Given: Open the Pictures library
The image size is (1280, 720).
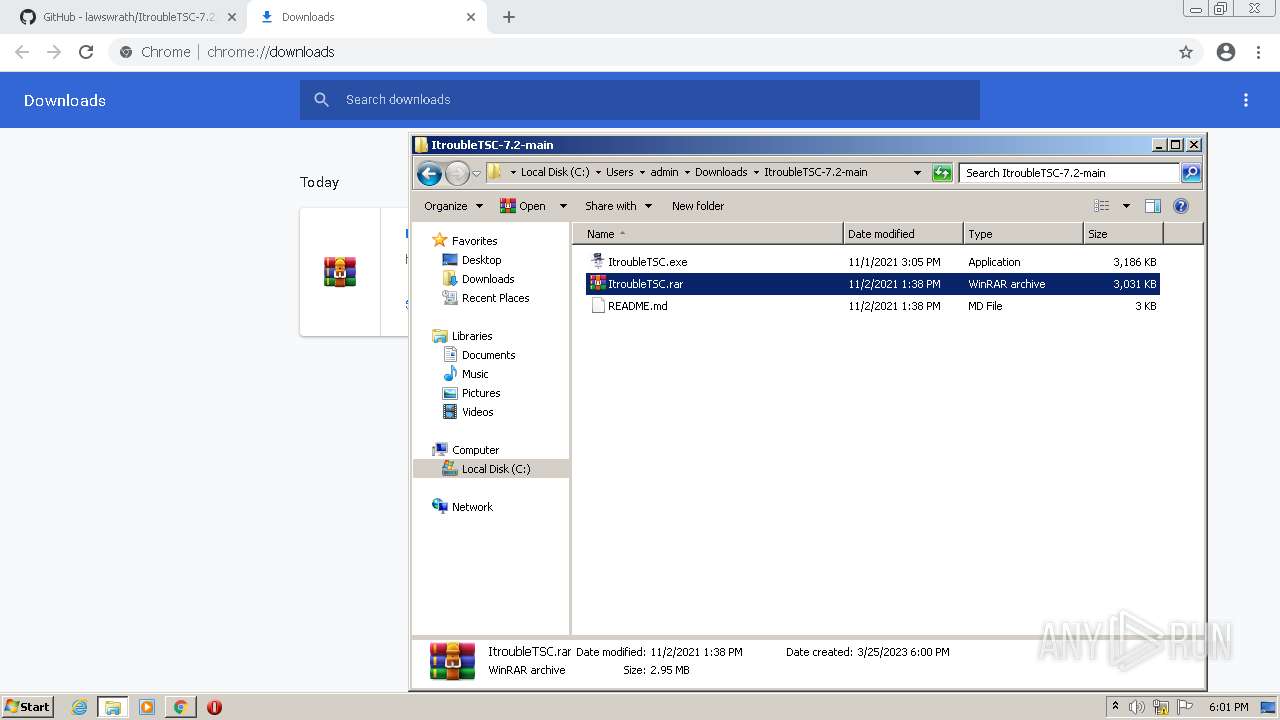Looking at the screenshot, I should [480, 393].
